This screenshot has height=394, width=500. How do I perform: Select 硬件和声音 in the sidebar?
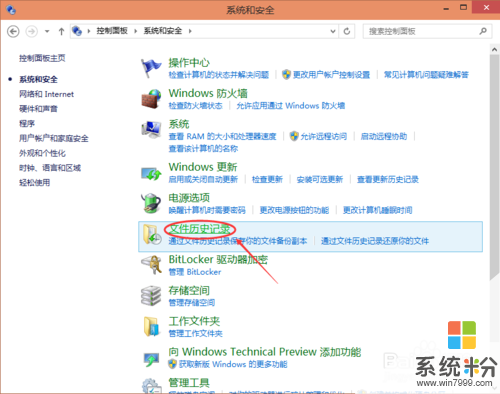point(38,109)
